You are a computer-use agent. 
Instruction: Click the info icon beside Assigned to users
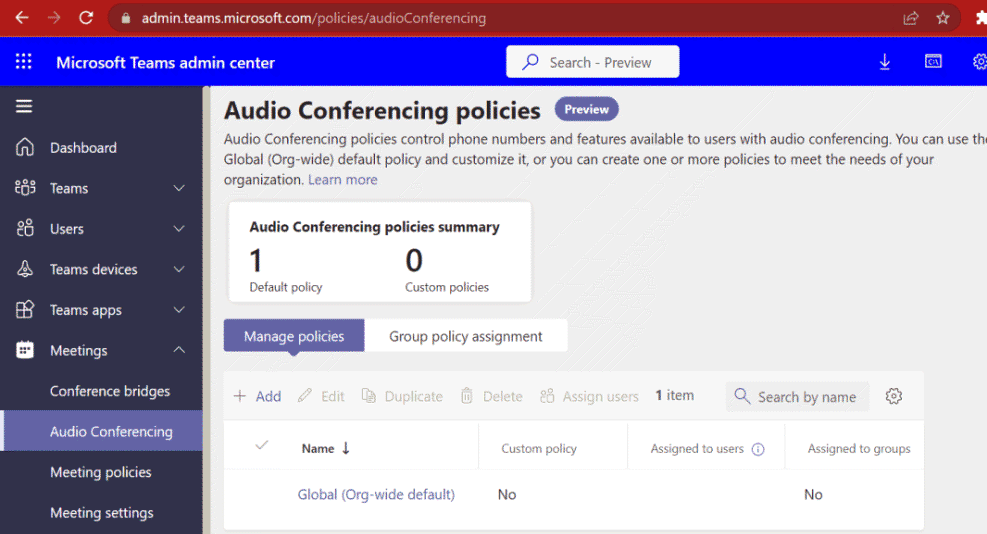(758, 449)
